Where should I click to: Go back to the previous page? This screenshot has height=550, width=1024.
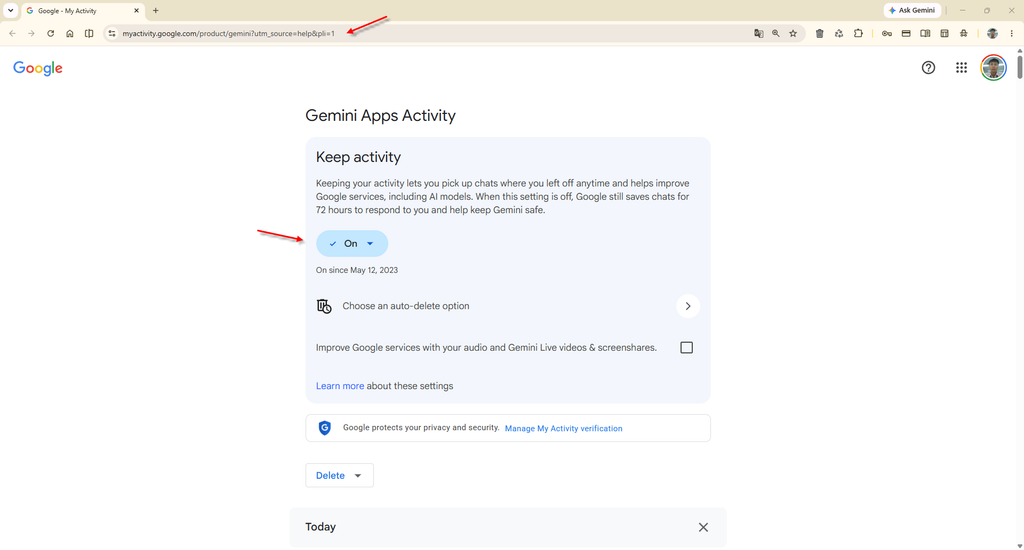(12, 33)
